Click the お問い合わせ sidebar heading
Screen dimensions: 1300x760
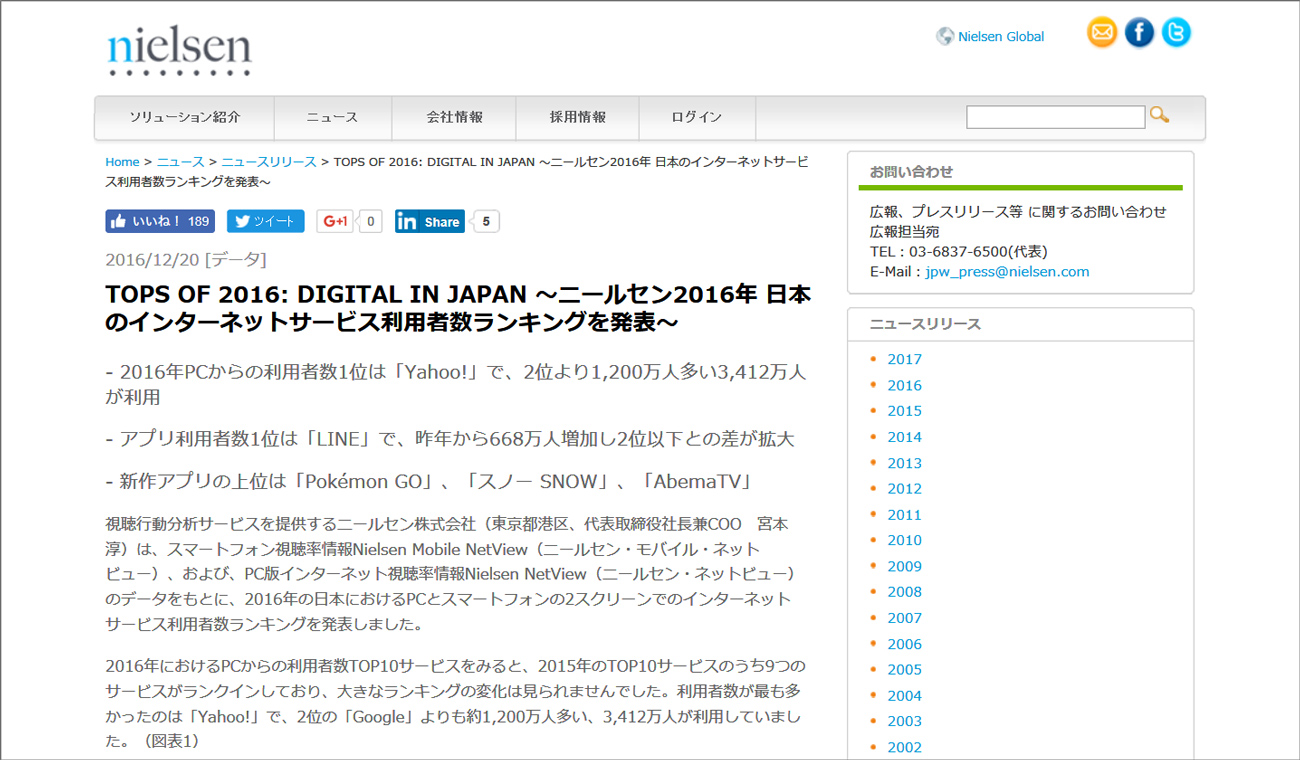click(911, 172)
